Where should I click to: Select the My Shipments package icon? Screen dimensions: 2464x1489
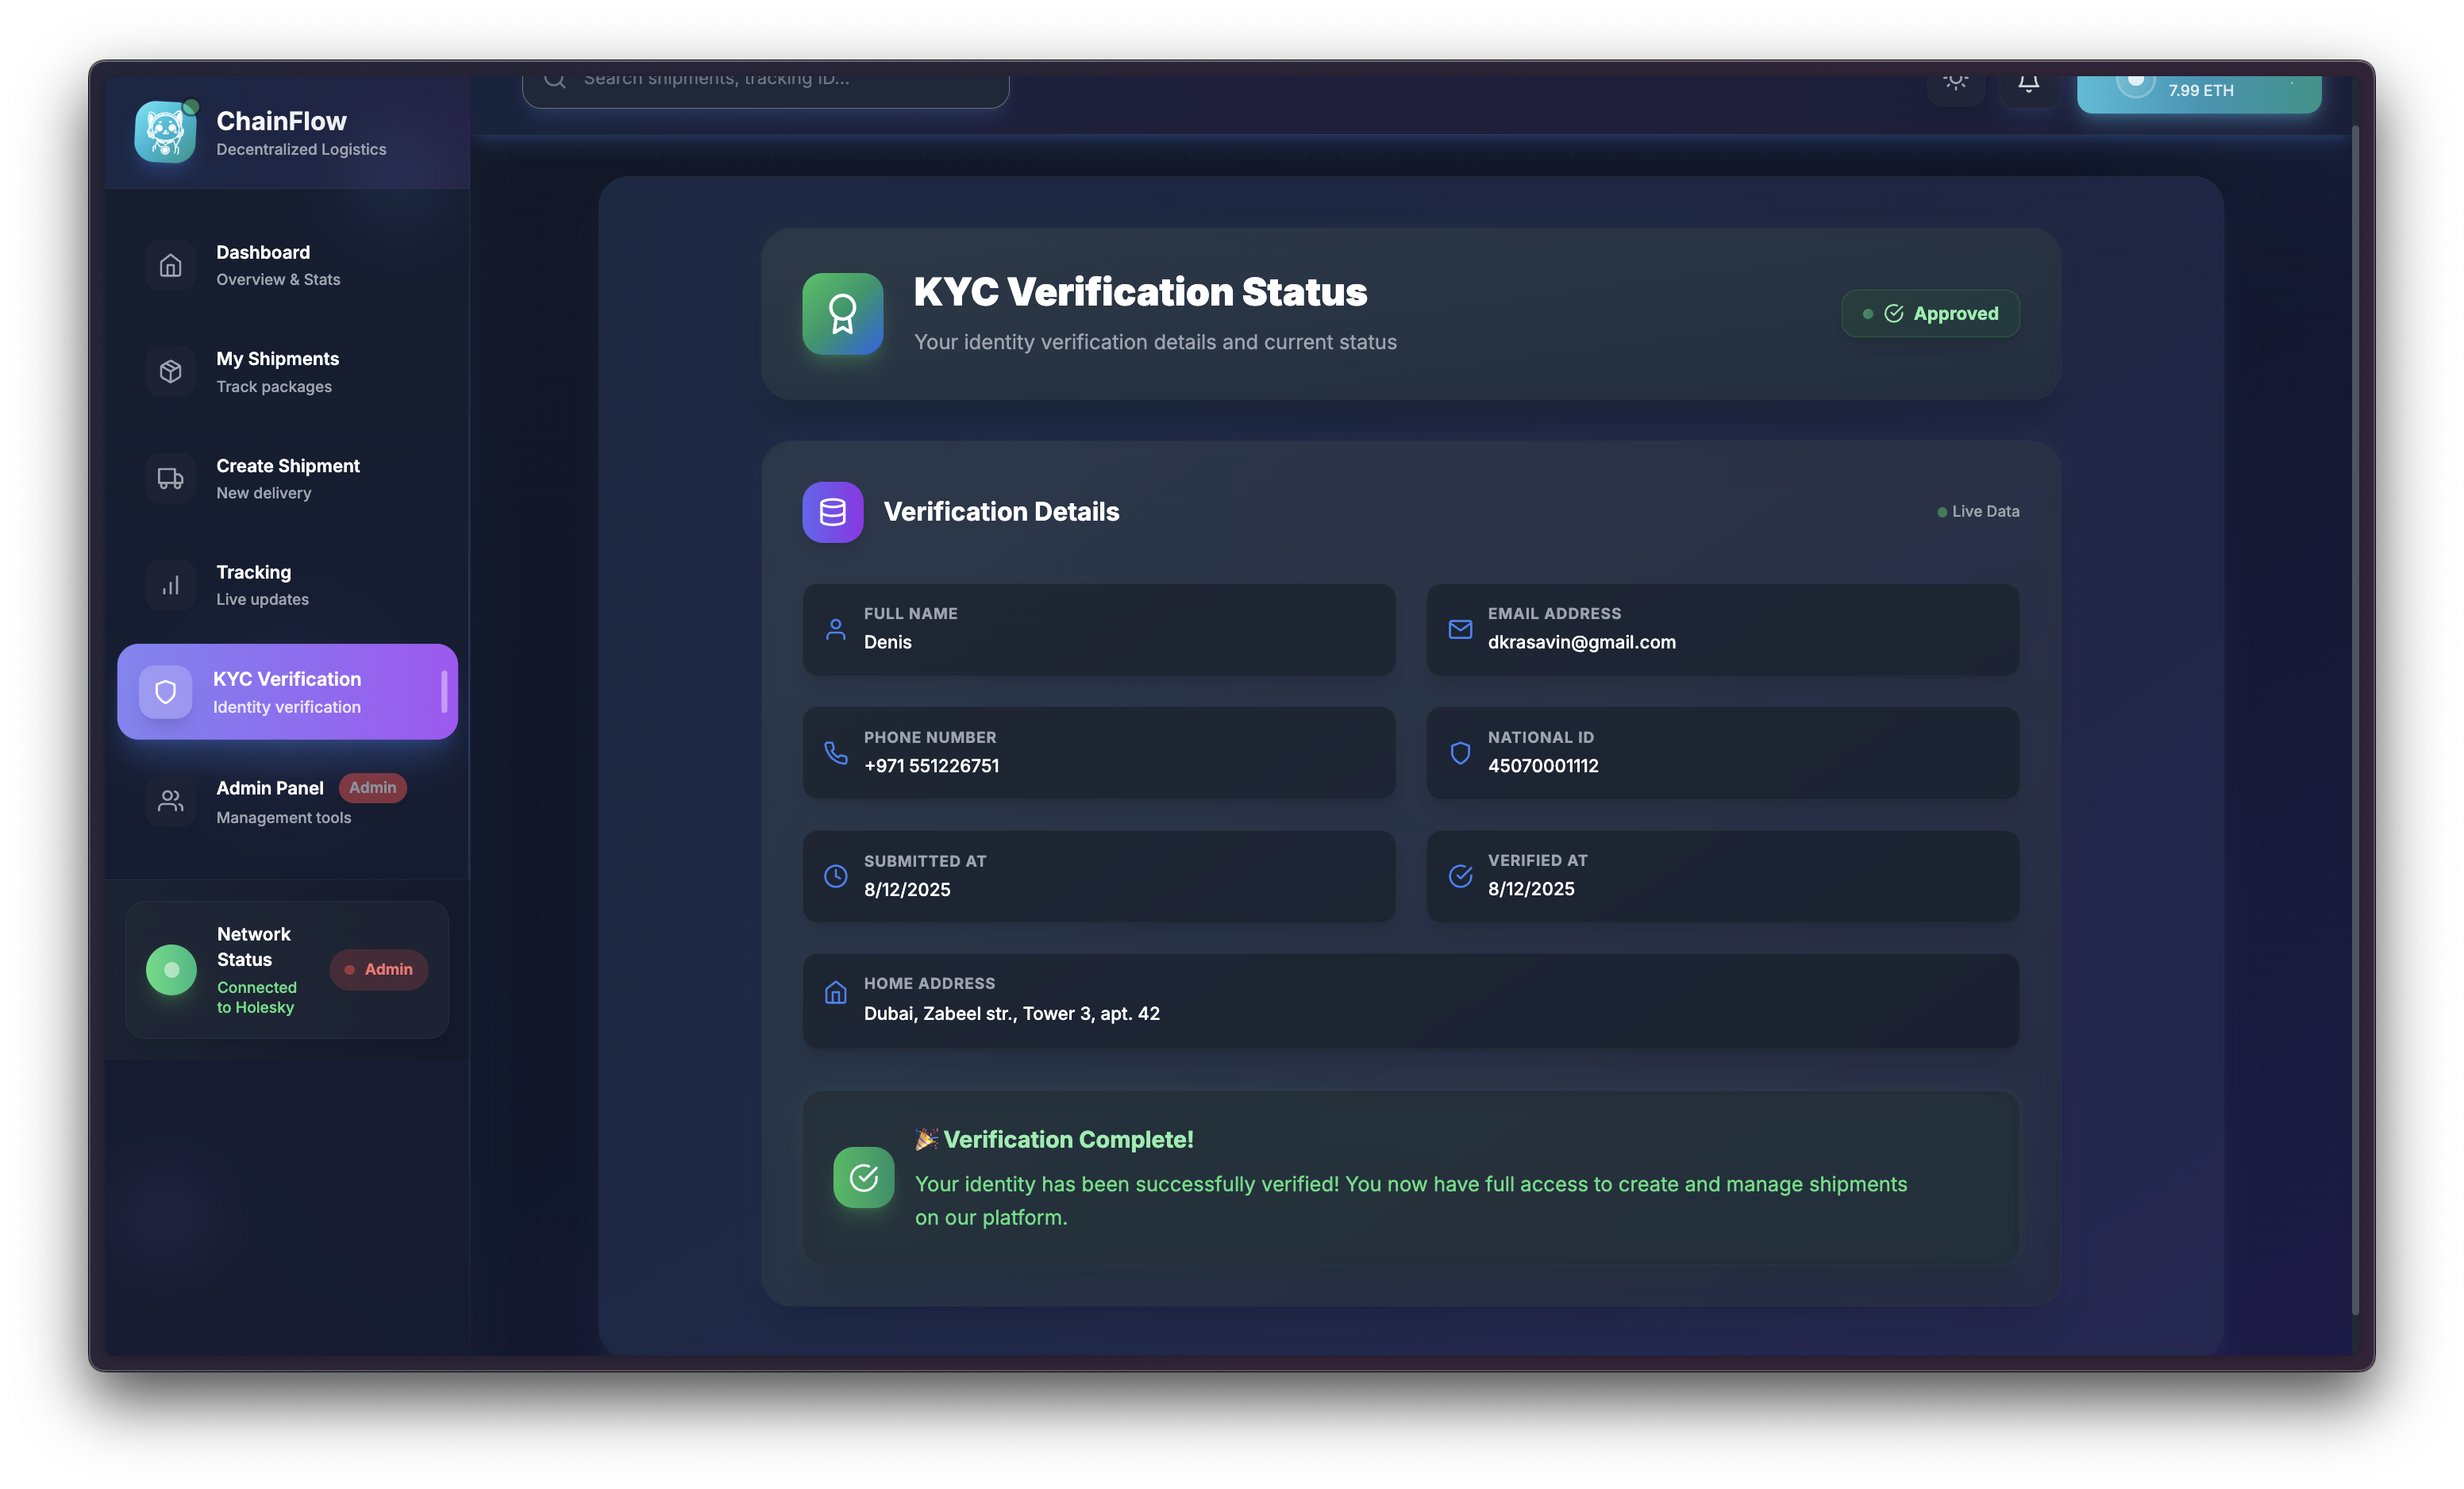(x=171, y=372)
